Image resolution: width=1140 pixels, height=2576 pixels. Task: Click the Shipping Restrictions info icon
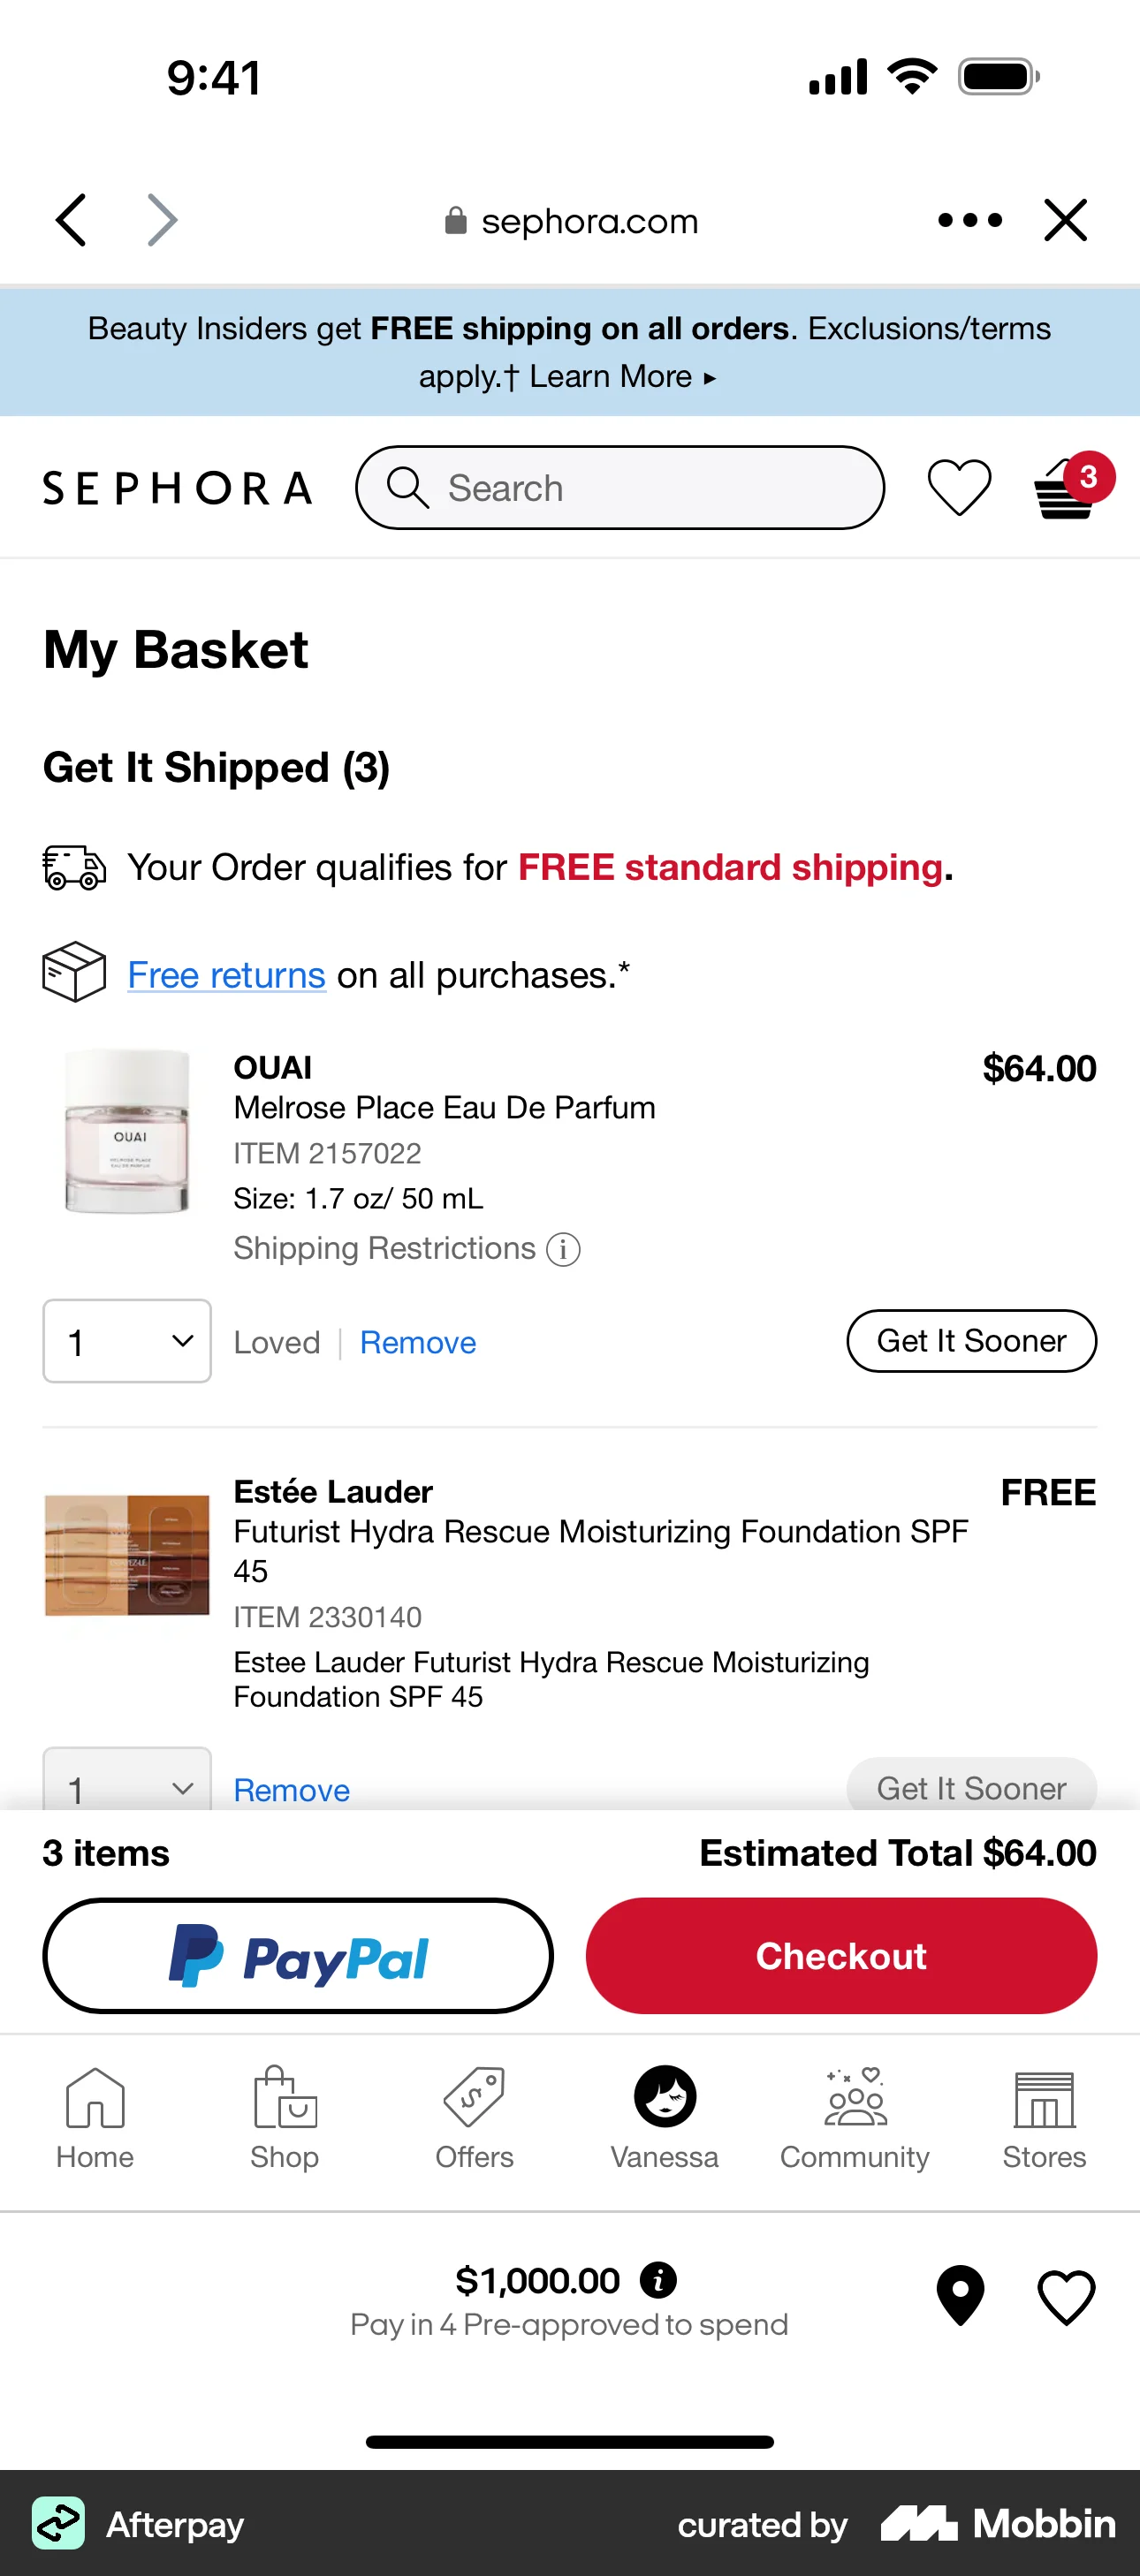click(563, 1249)
